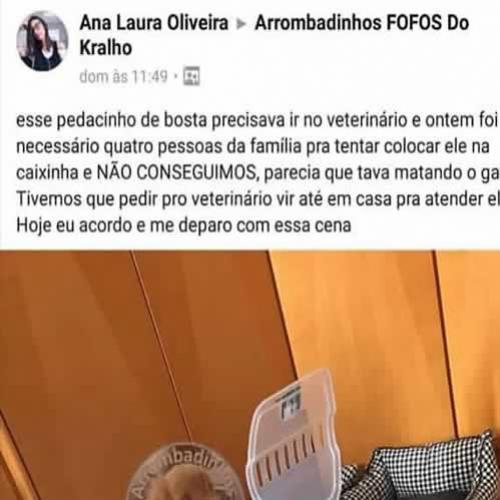This screenshot has width=500, height=500.
Task: Click the group privacy icon beside timestamp
Action: (192, 76)
